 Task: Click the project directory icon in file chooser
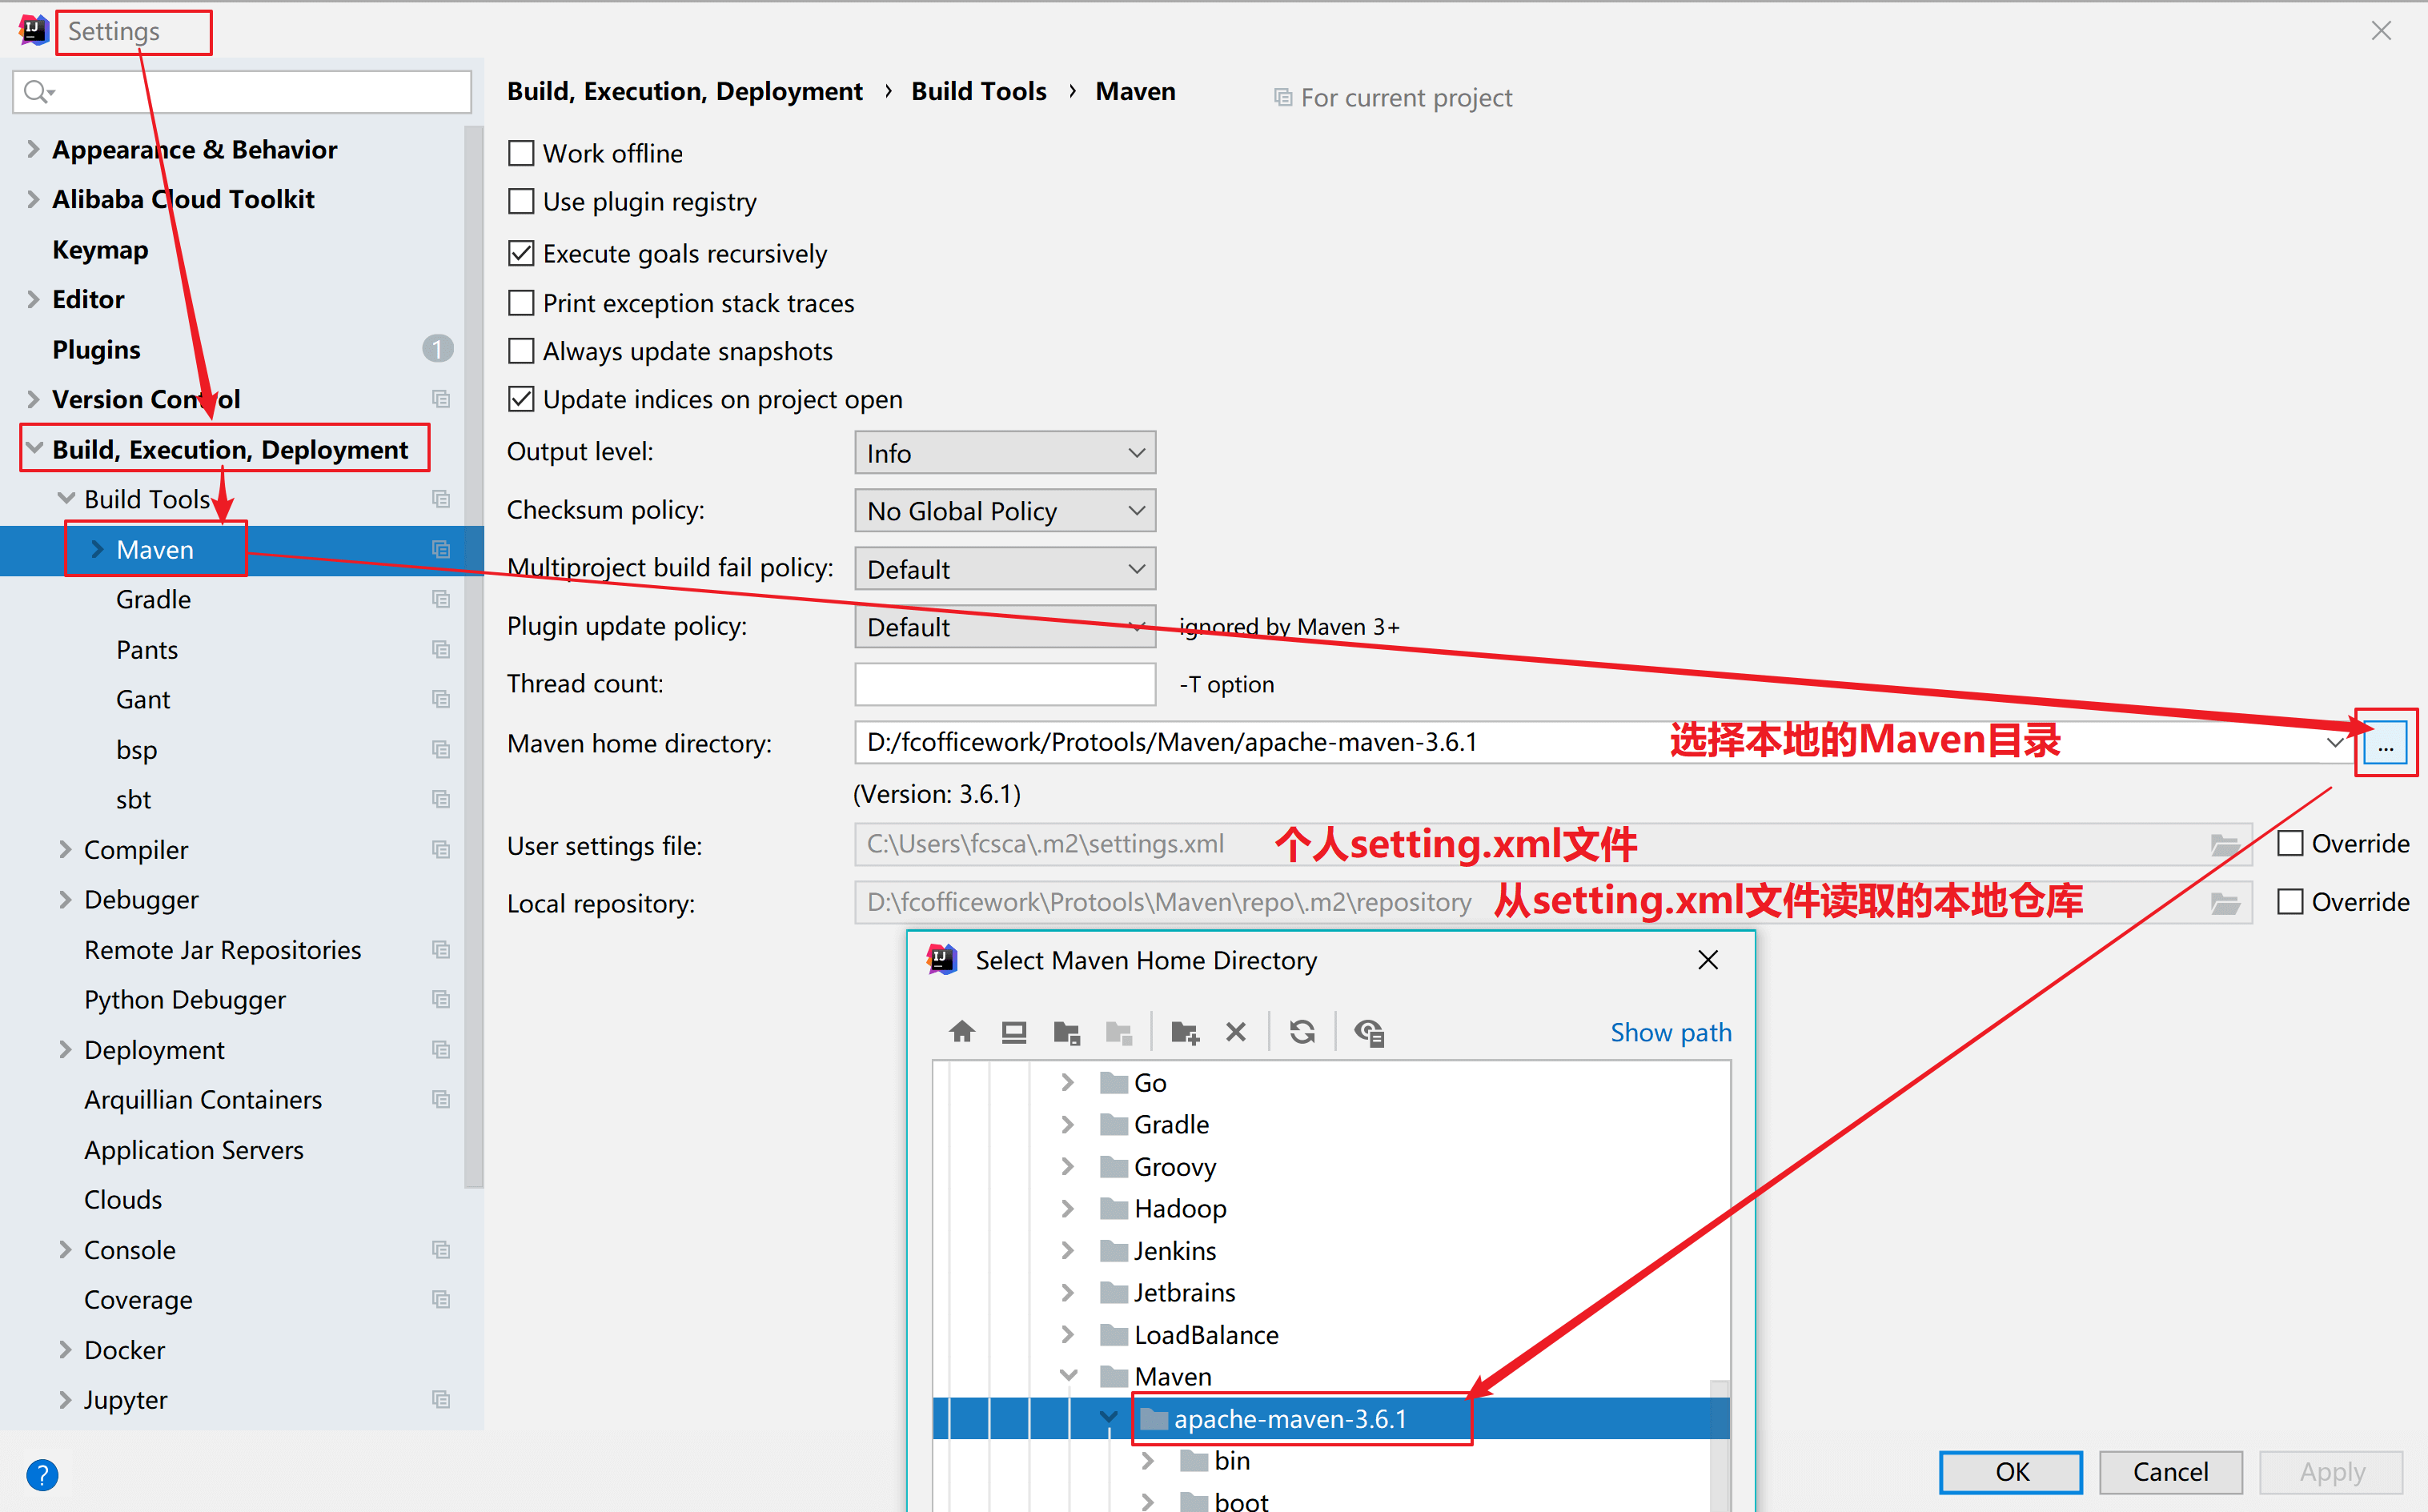click(1066, 1032)
